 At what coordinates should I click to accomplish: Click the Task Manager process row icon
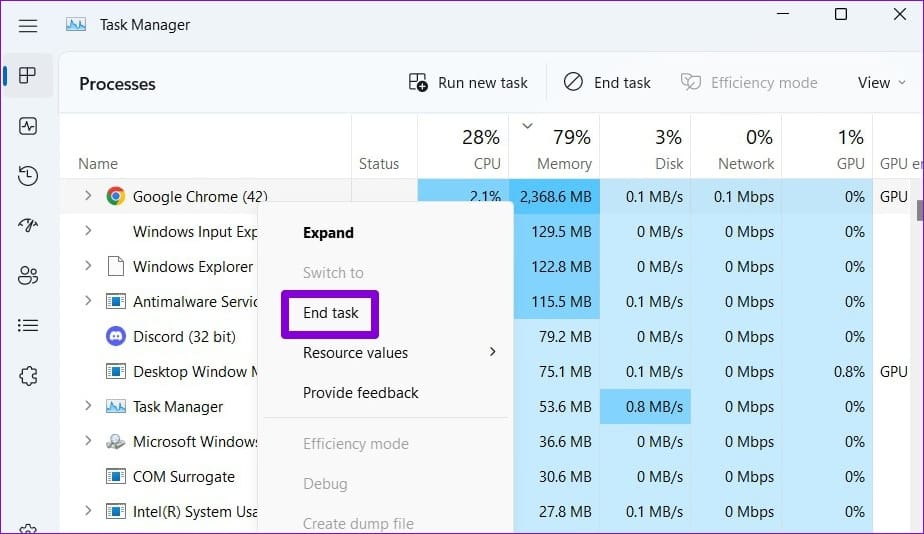(x=116, y=407)
